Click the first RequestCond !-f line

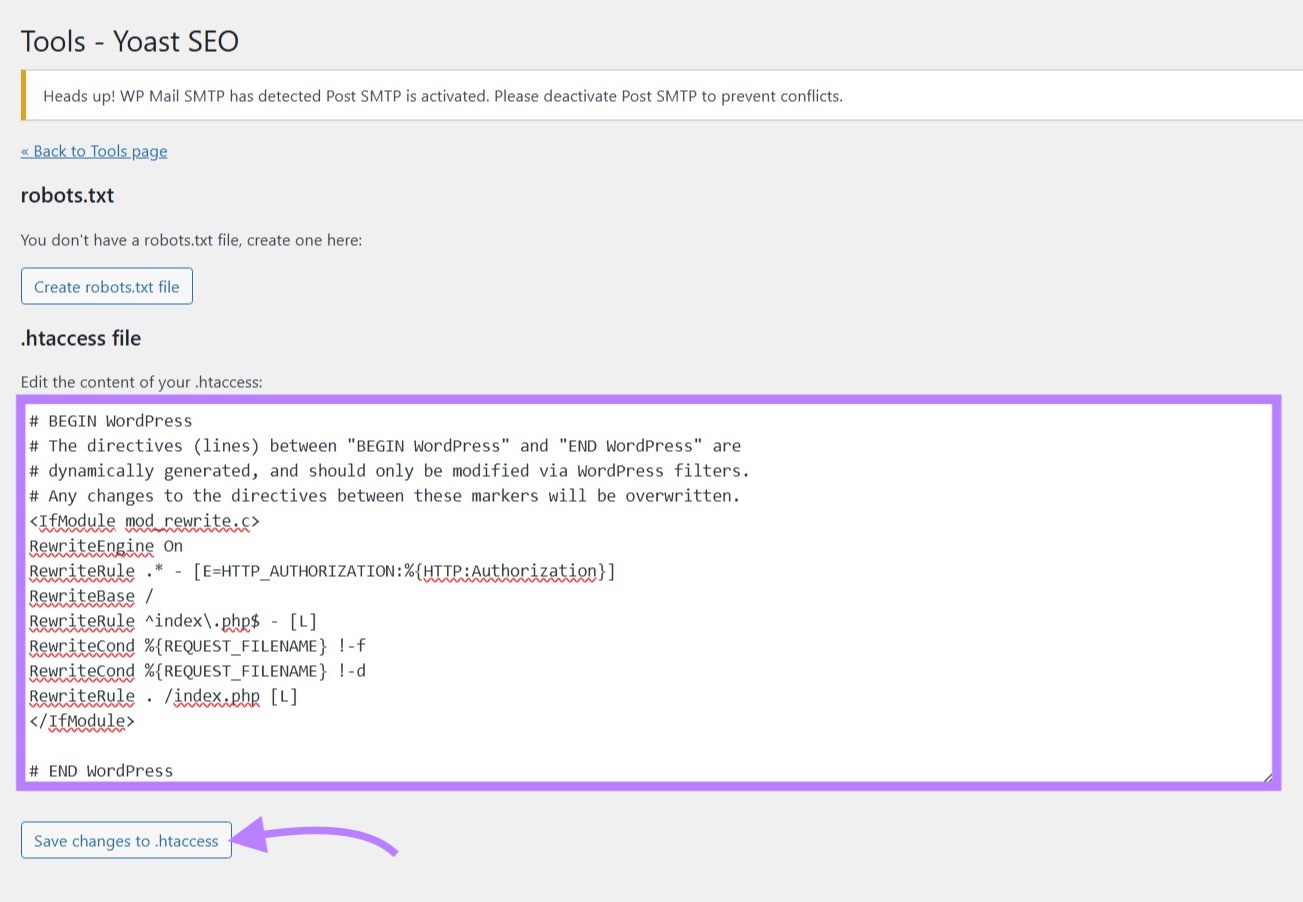(x=198, y=646)
